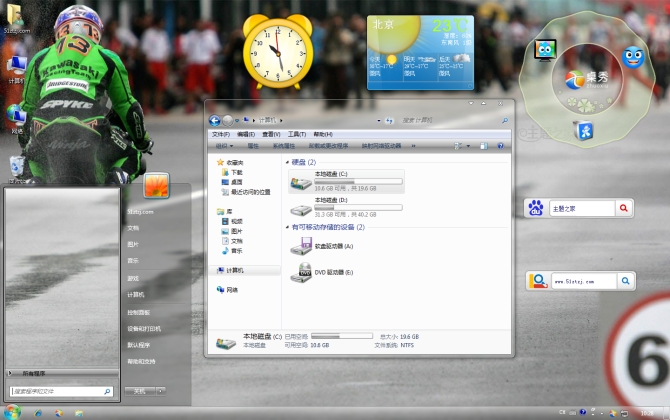The image size is (670, 420).
Task: Open shutdown options arrow next to 关机
Action: tap(161, 391)
